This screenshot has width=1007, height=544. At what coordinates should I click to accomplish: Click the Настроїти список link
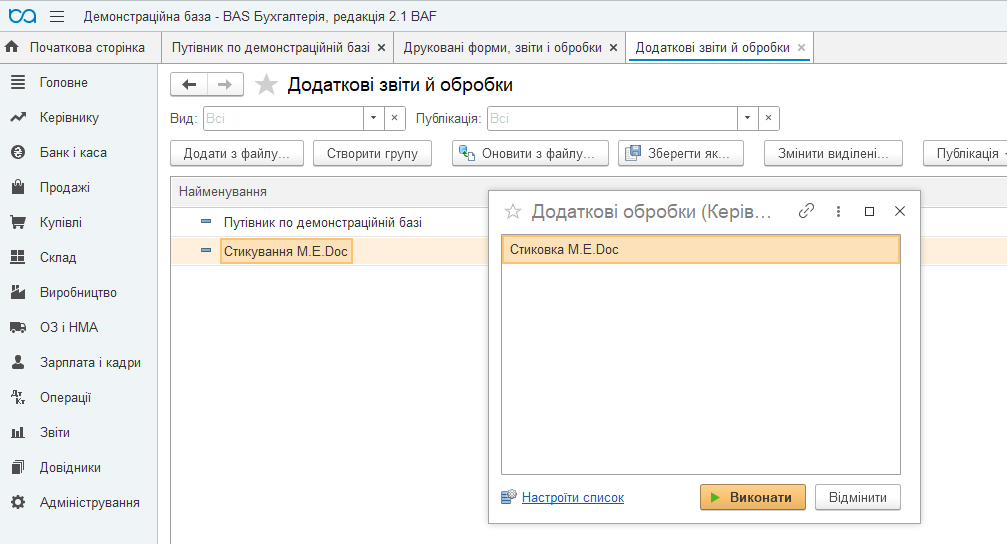pos(572,497)
